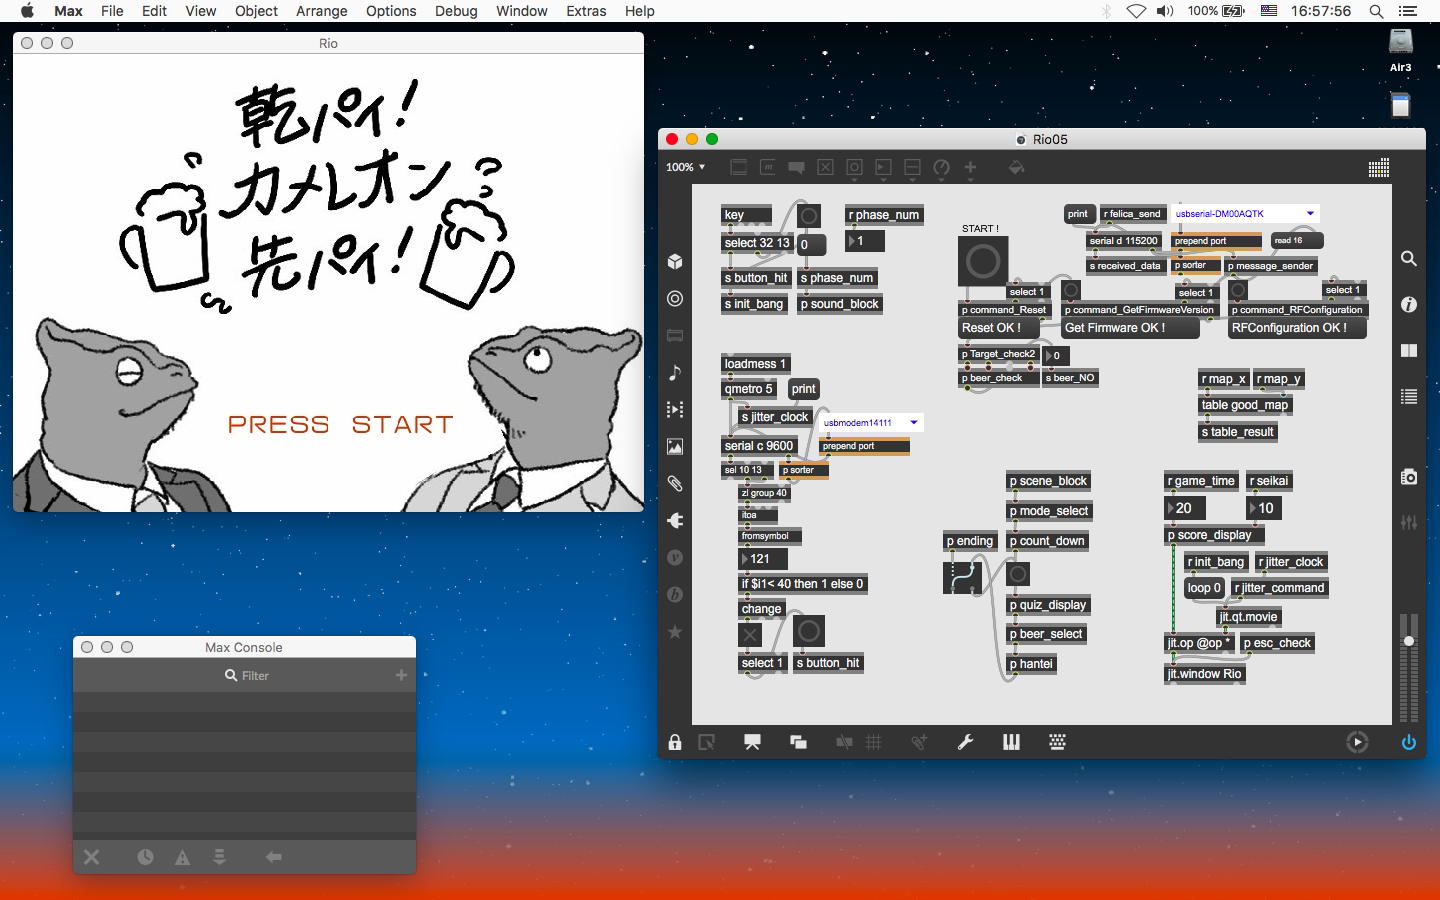Open the 100% zoom dropdown
This screenshot has height=900, width=1440.
click(x=686, y=167)
